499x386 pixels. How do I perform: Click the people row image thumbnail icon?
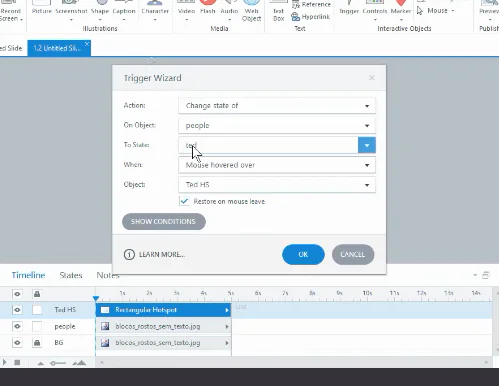tap(105, 326)
